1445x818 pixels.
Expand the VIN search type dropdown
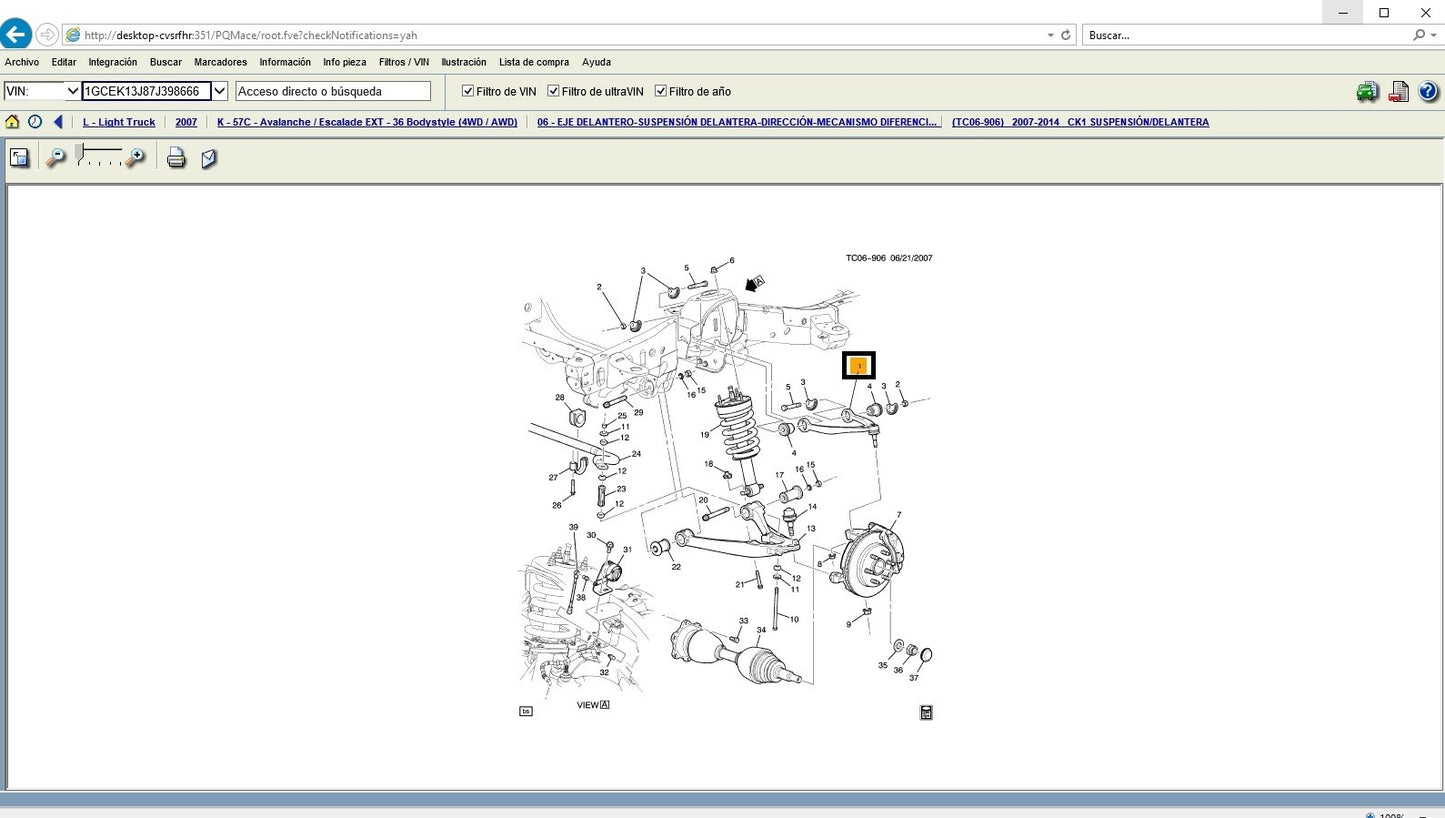pyautogui.click(x=72, y=91)
